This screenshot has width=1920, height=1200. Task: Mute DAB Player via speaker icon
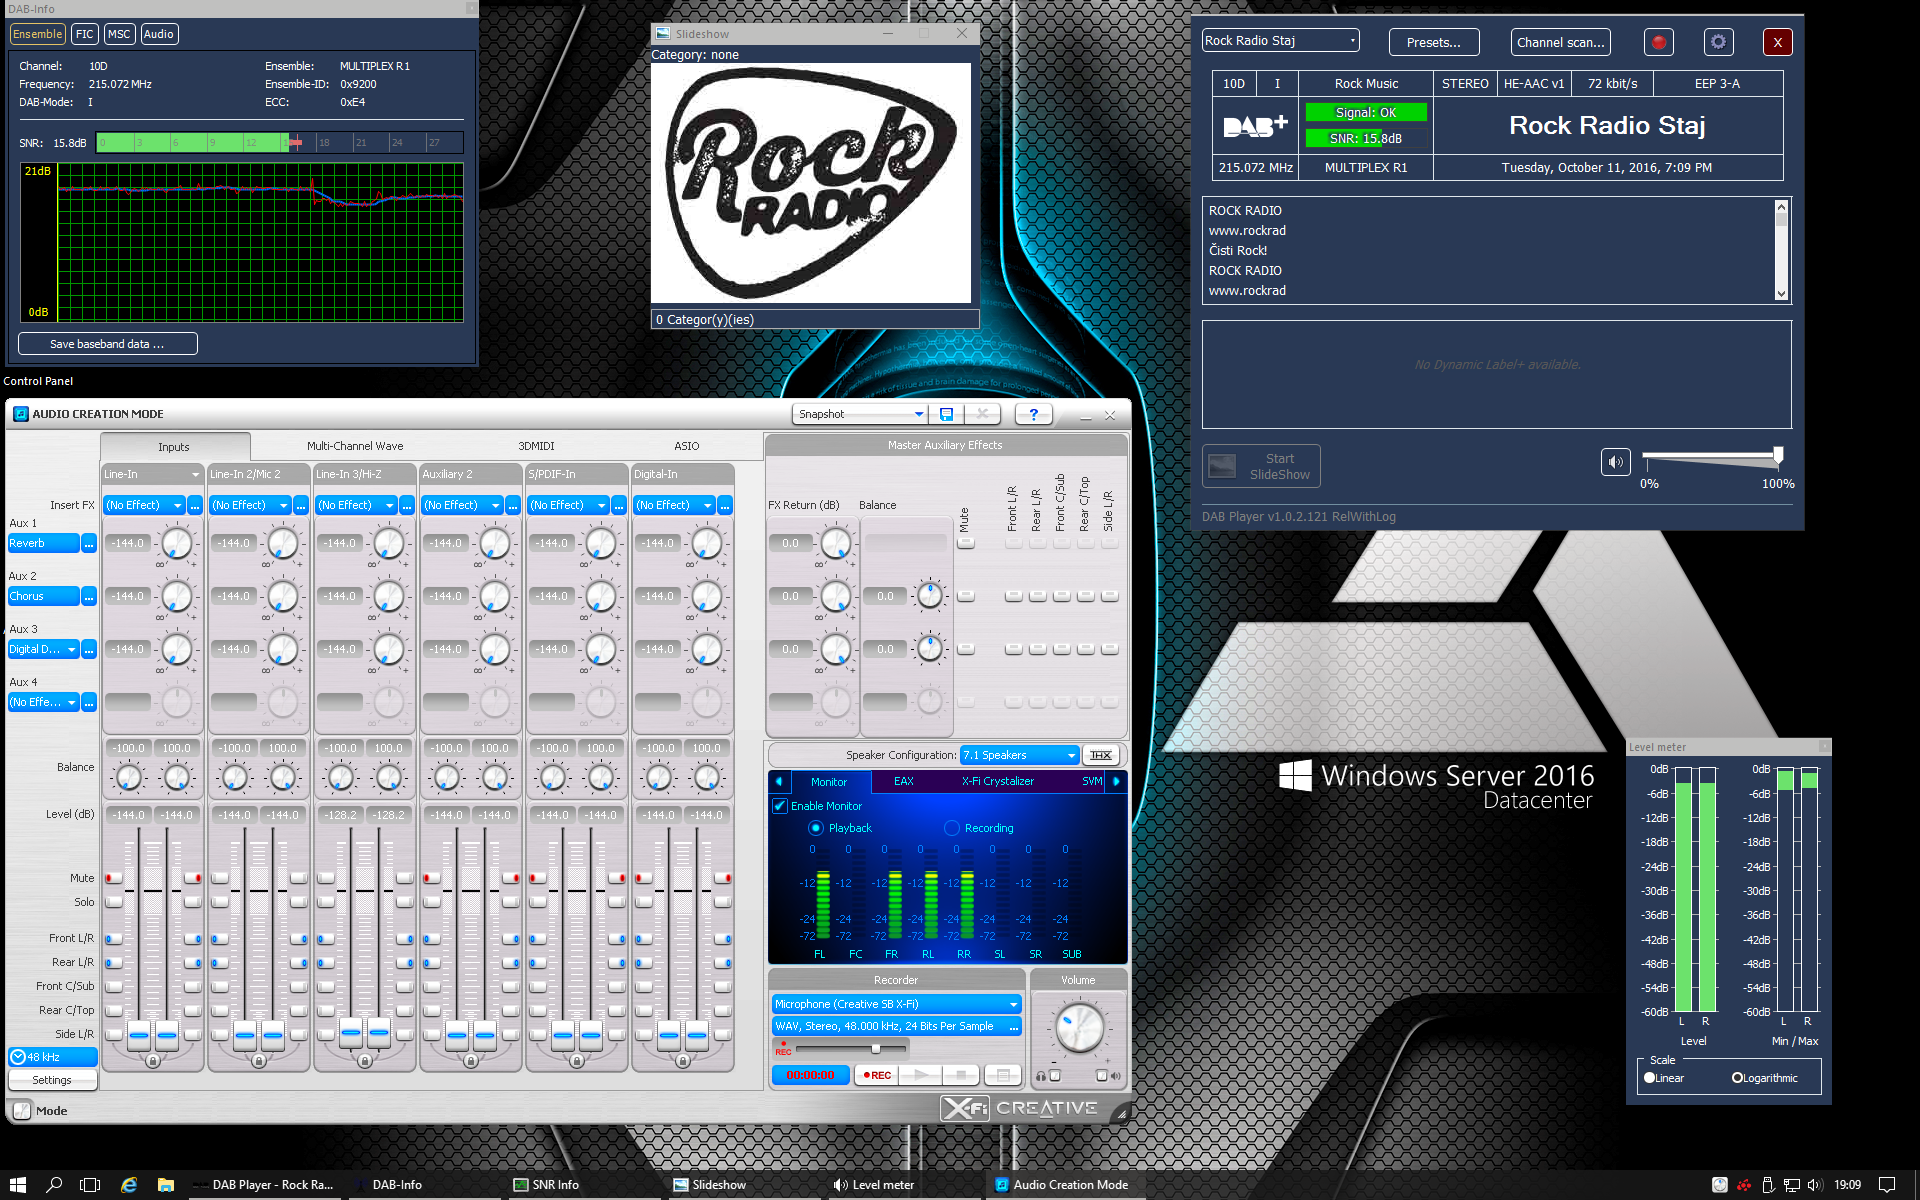pos(1615,462)
